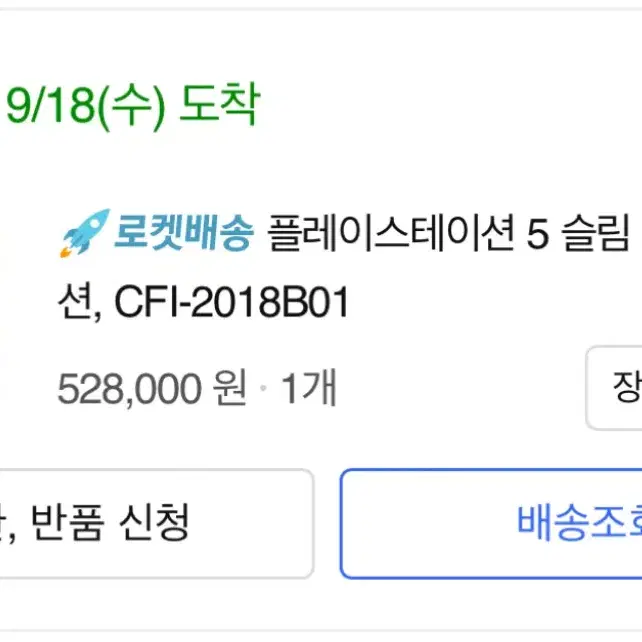Click the 1개 quantity label
The height and width of the screenshot is (642, 642).
[x=309, y=387]
